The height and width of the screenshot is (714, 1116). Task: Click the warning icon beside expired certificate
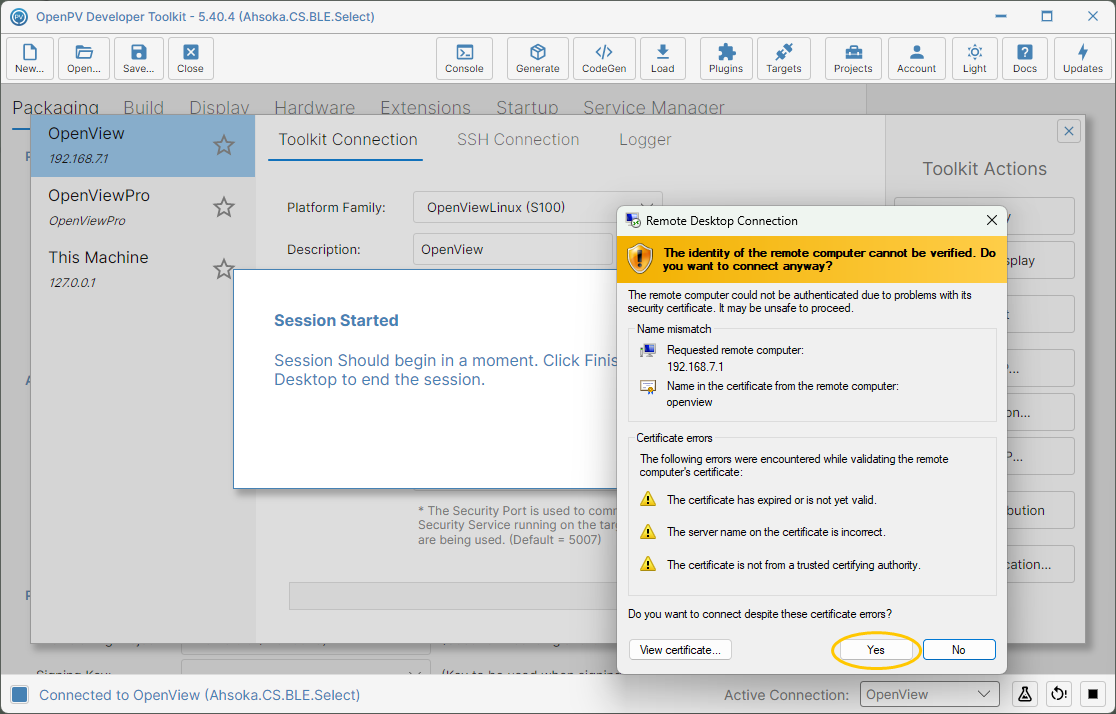click(x=648, y=499)
